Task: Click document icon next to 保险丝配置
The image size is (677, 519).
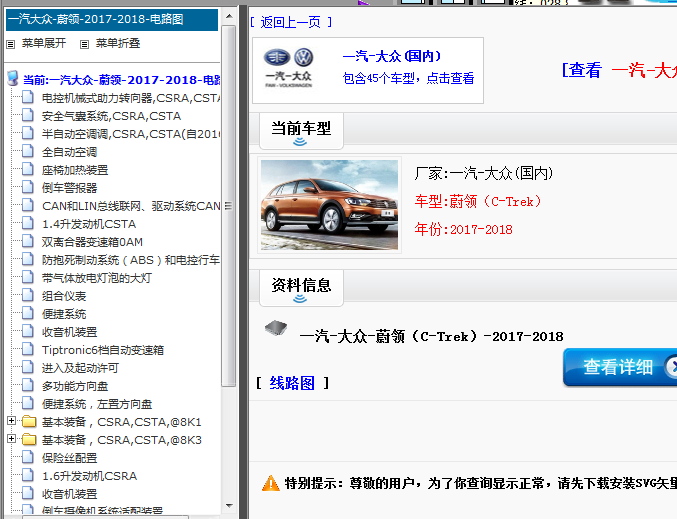Action: point(28,457)
